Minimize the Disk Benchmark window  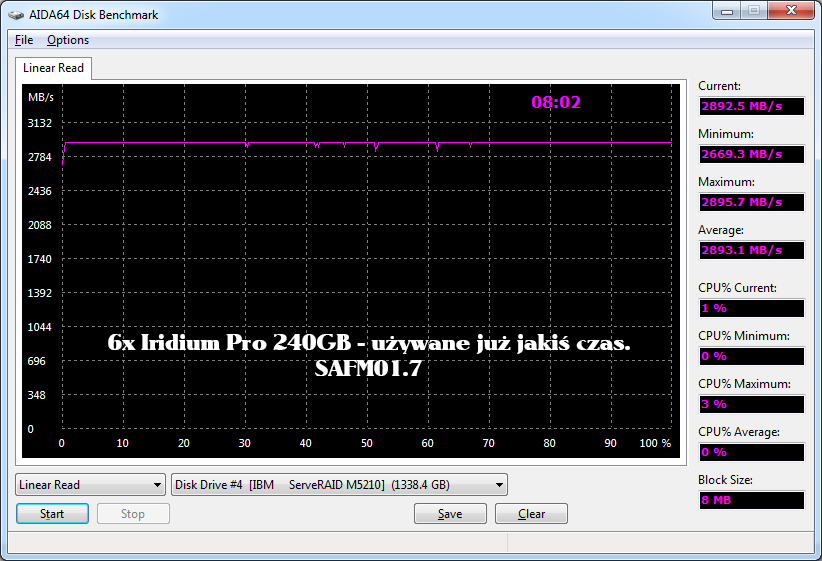tap(727, 11)
